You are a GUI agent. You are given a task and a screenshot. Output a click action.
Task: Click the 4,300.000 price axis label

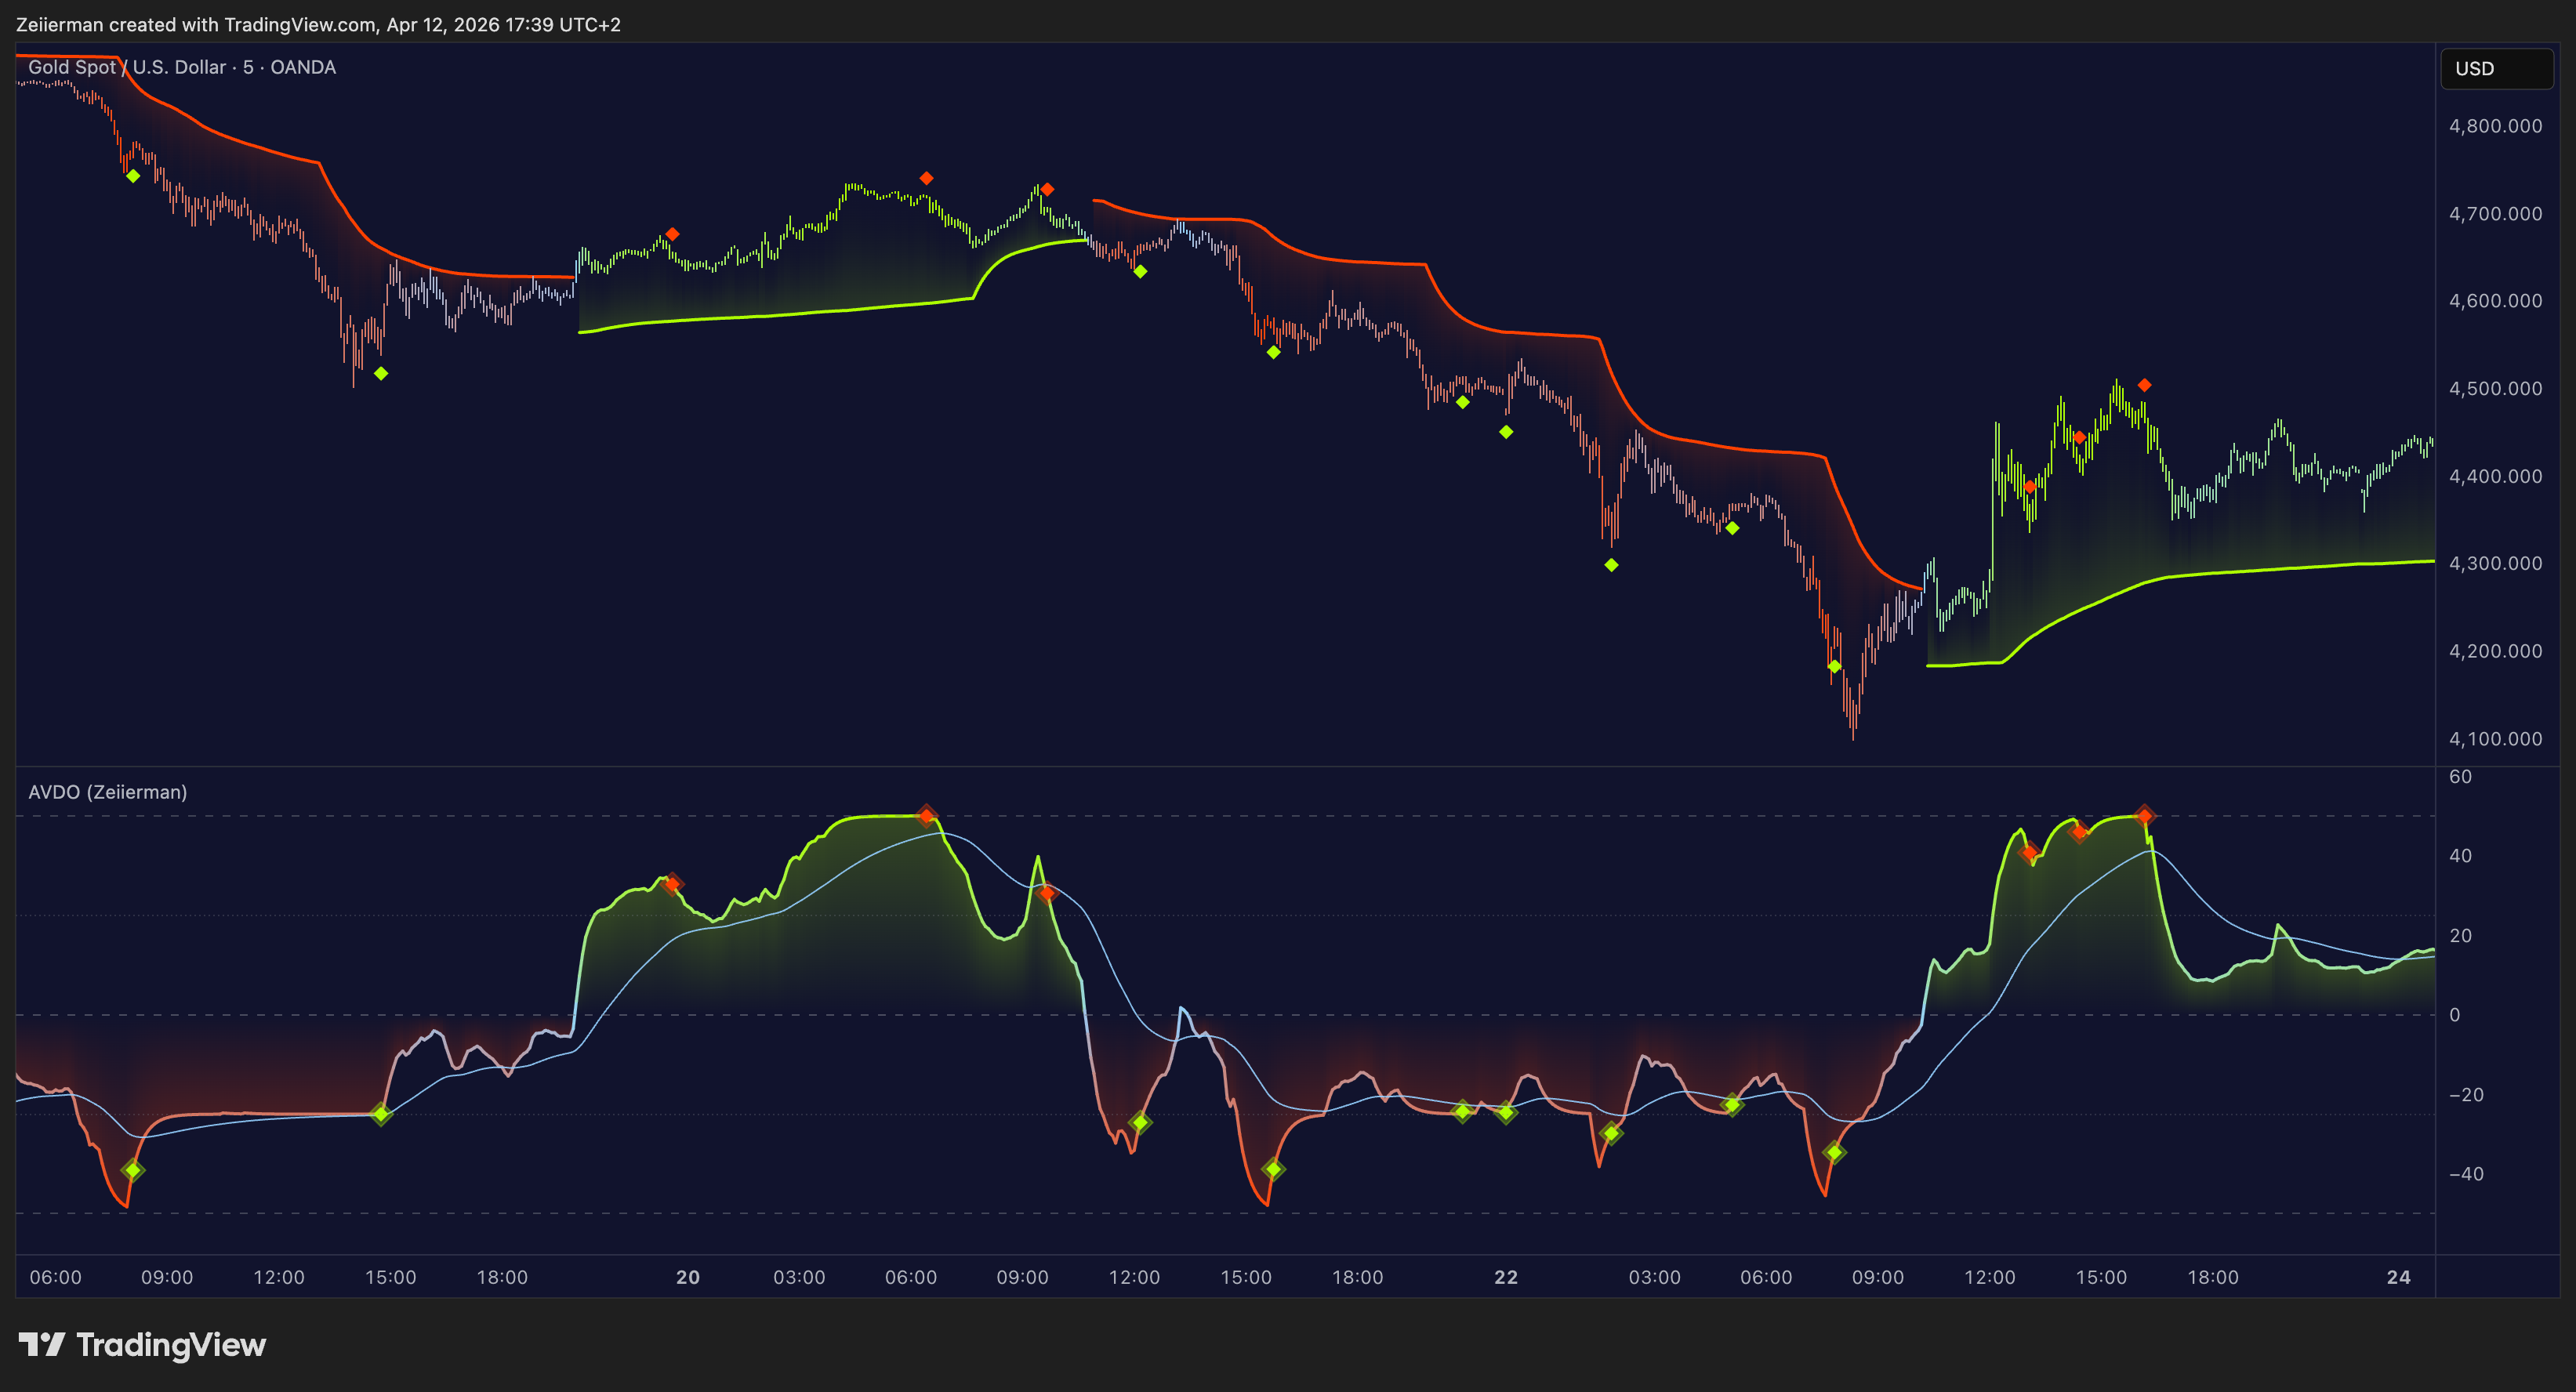pyautogui.click(x=2495, y=564)
